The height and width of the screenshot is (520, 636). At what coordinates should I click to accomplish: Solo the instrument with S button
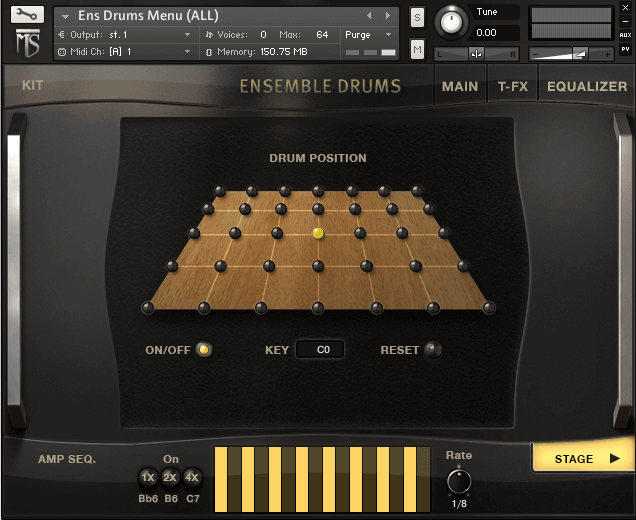[417, 17]
